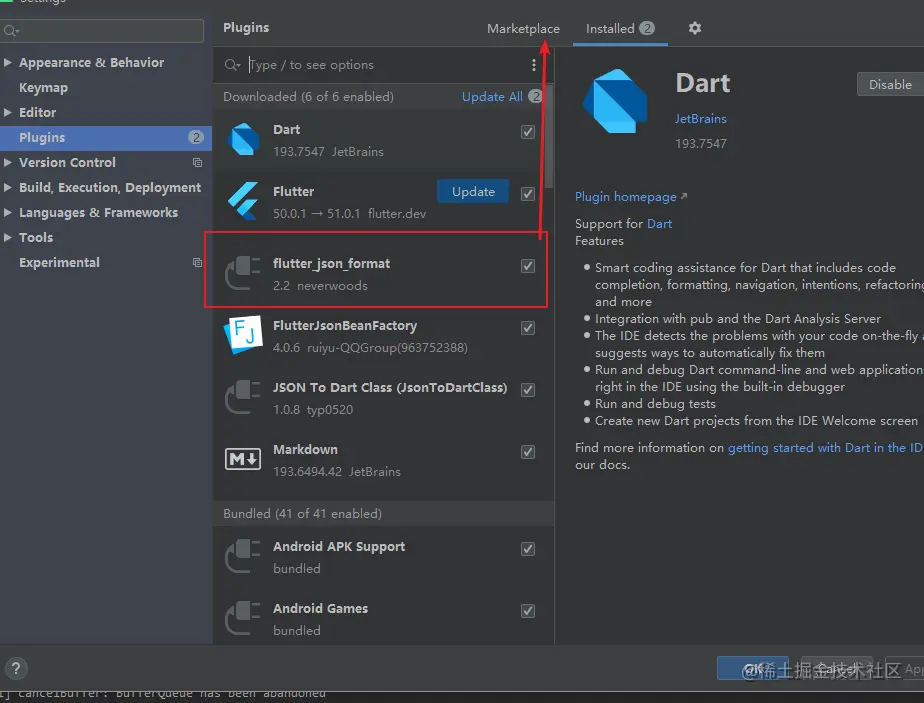Toggle the Android APK Support checkbox

pyautogui.click(x=528, y=549)
